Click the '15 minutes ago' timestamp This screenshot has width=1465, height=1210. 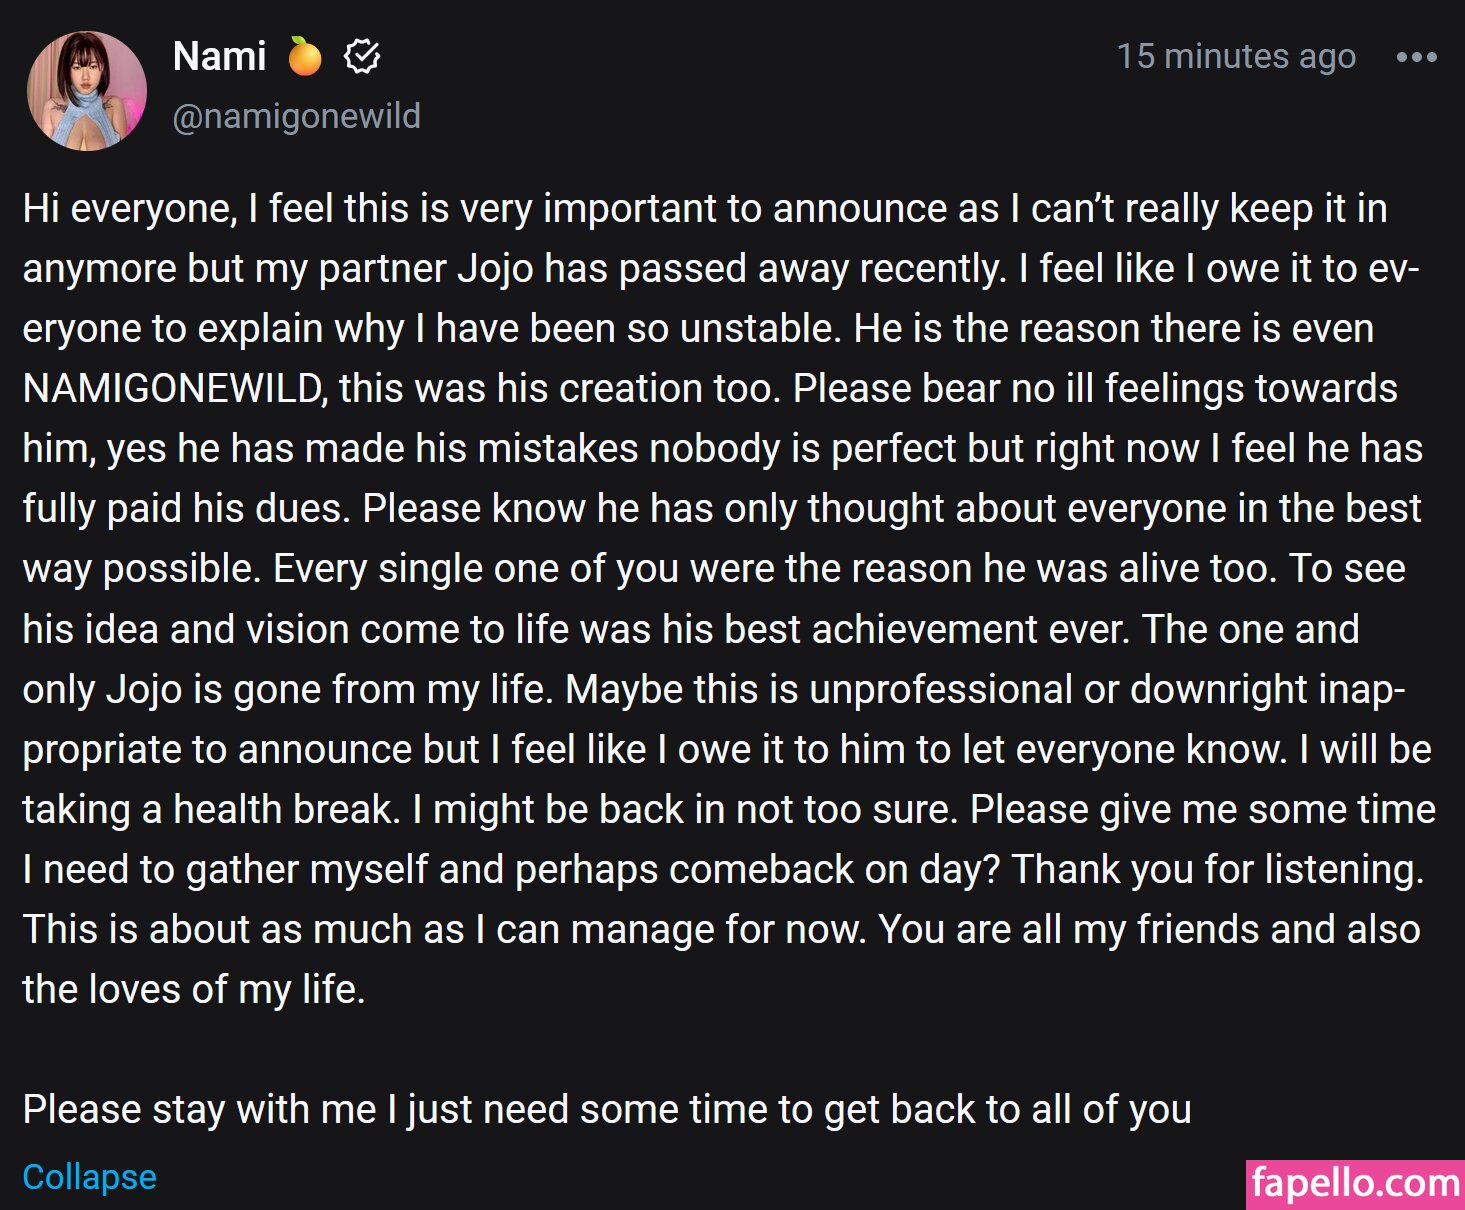pyautogui.click(x=1235, y=57)
